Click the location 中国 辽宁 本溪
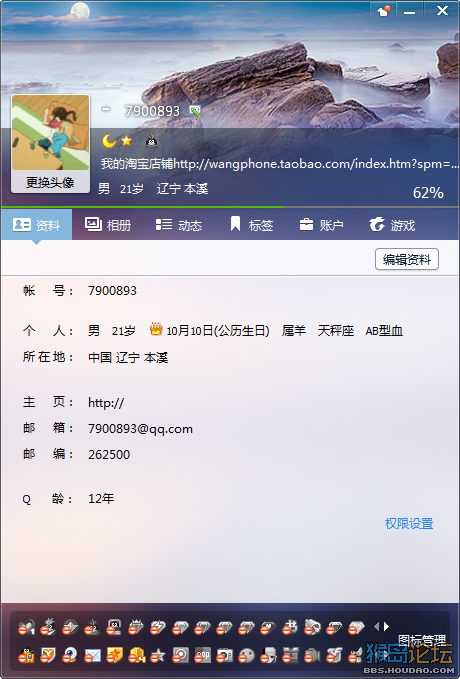460x679 pixels. tap(128, 357)
